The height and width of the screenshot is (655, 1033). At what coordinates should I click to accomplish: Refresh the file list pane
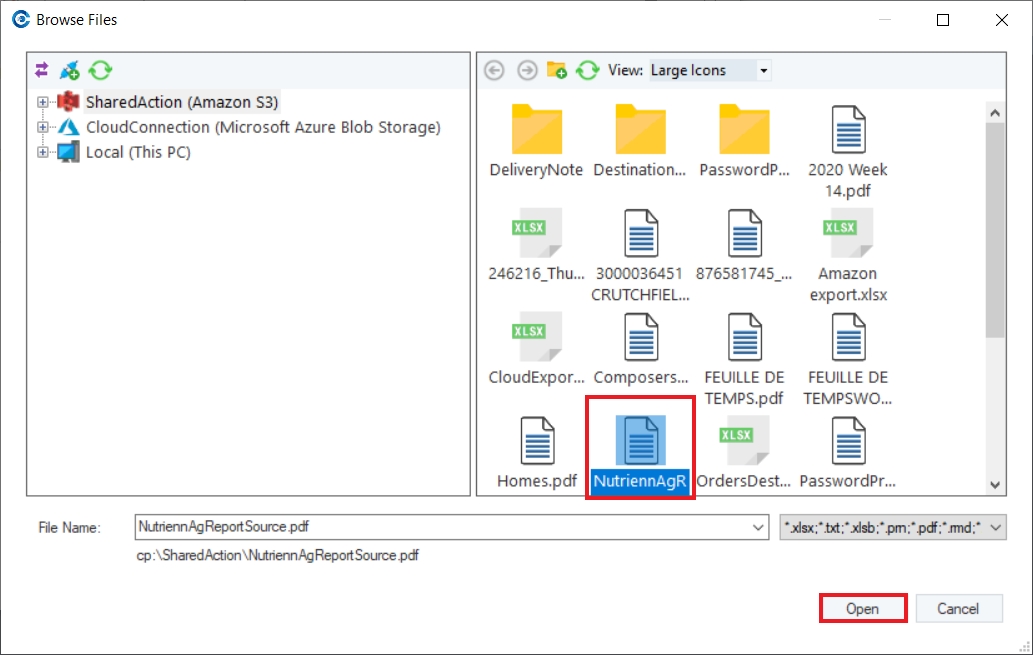point(588,70)
